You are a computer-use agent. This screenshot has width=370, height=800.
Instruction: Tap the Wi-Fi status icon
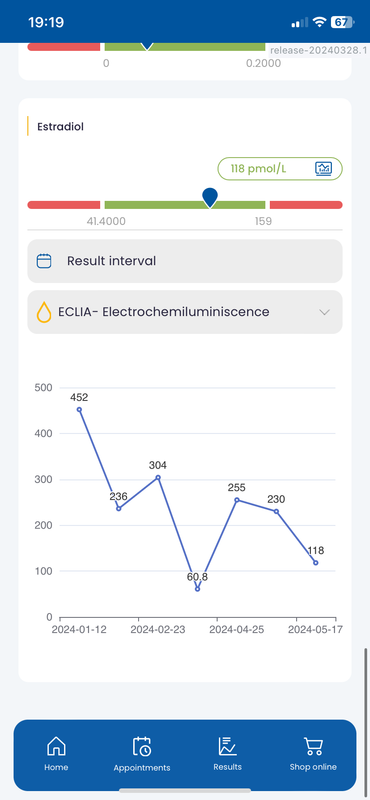[320, 22]
